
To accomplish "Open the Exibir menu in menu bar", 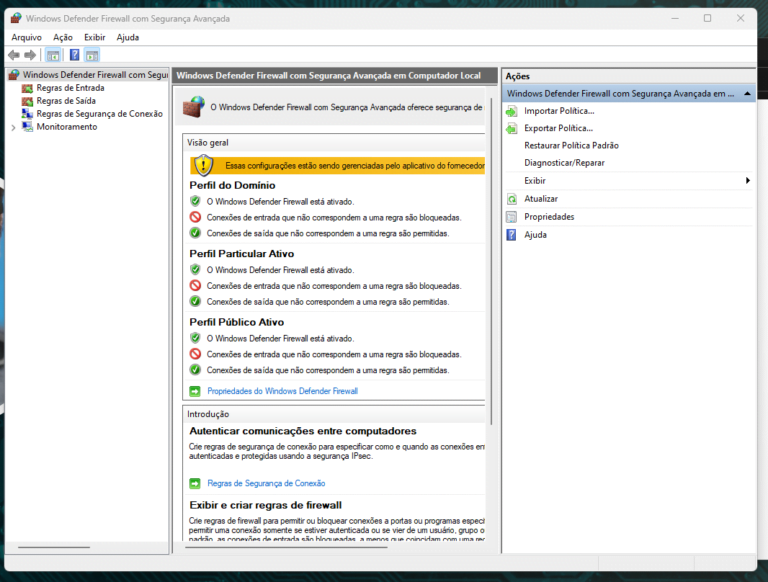I will tap(95, 37).
